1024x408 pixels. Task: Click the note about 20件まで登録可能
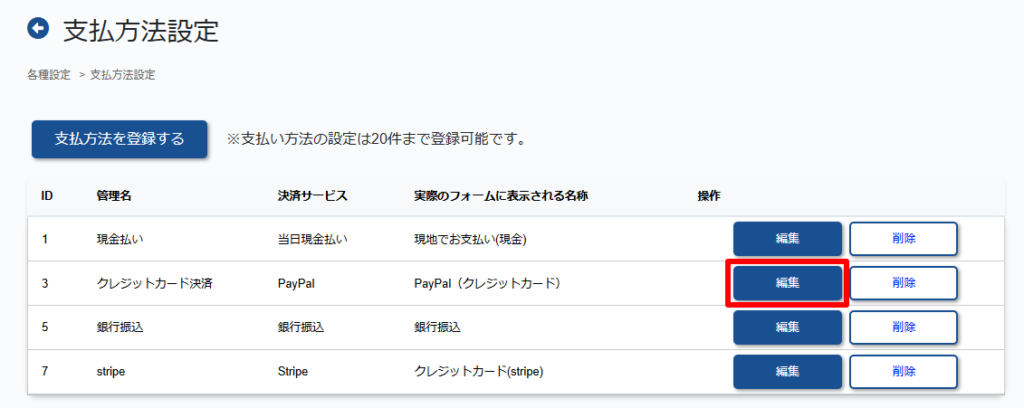376,140
